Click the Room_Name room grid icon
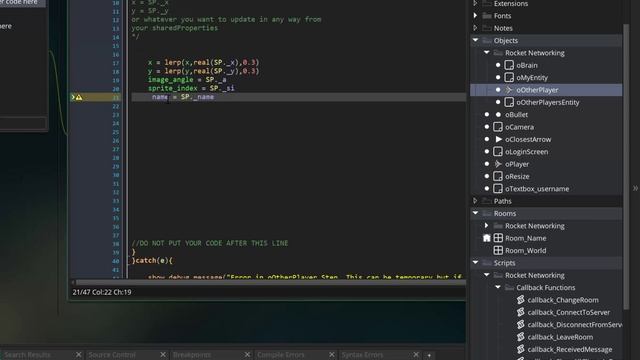This screenshot has height=360, width=640. 498,238
